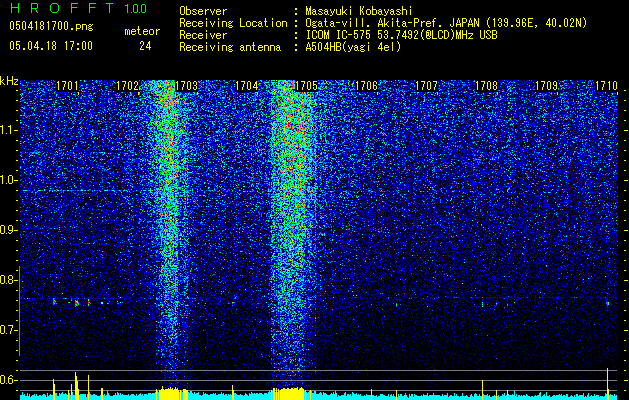Click the 1701 time marker
The height and width of the screenshot is (400, 629).
click(67, 86)
